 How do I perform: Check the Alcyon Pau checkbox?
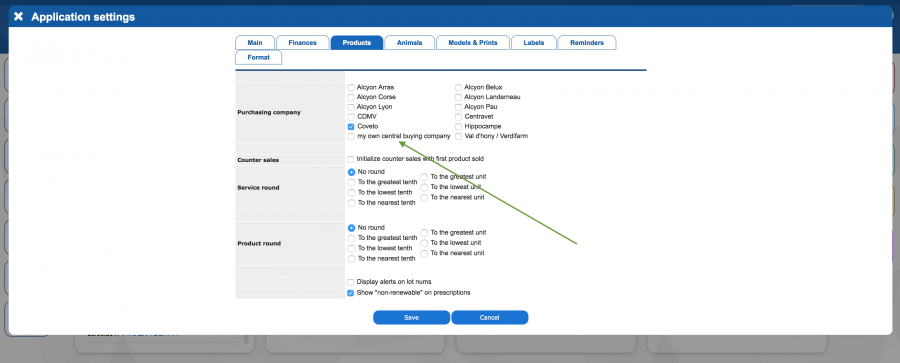[x=458, y=107]
